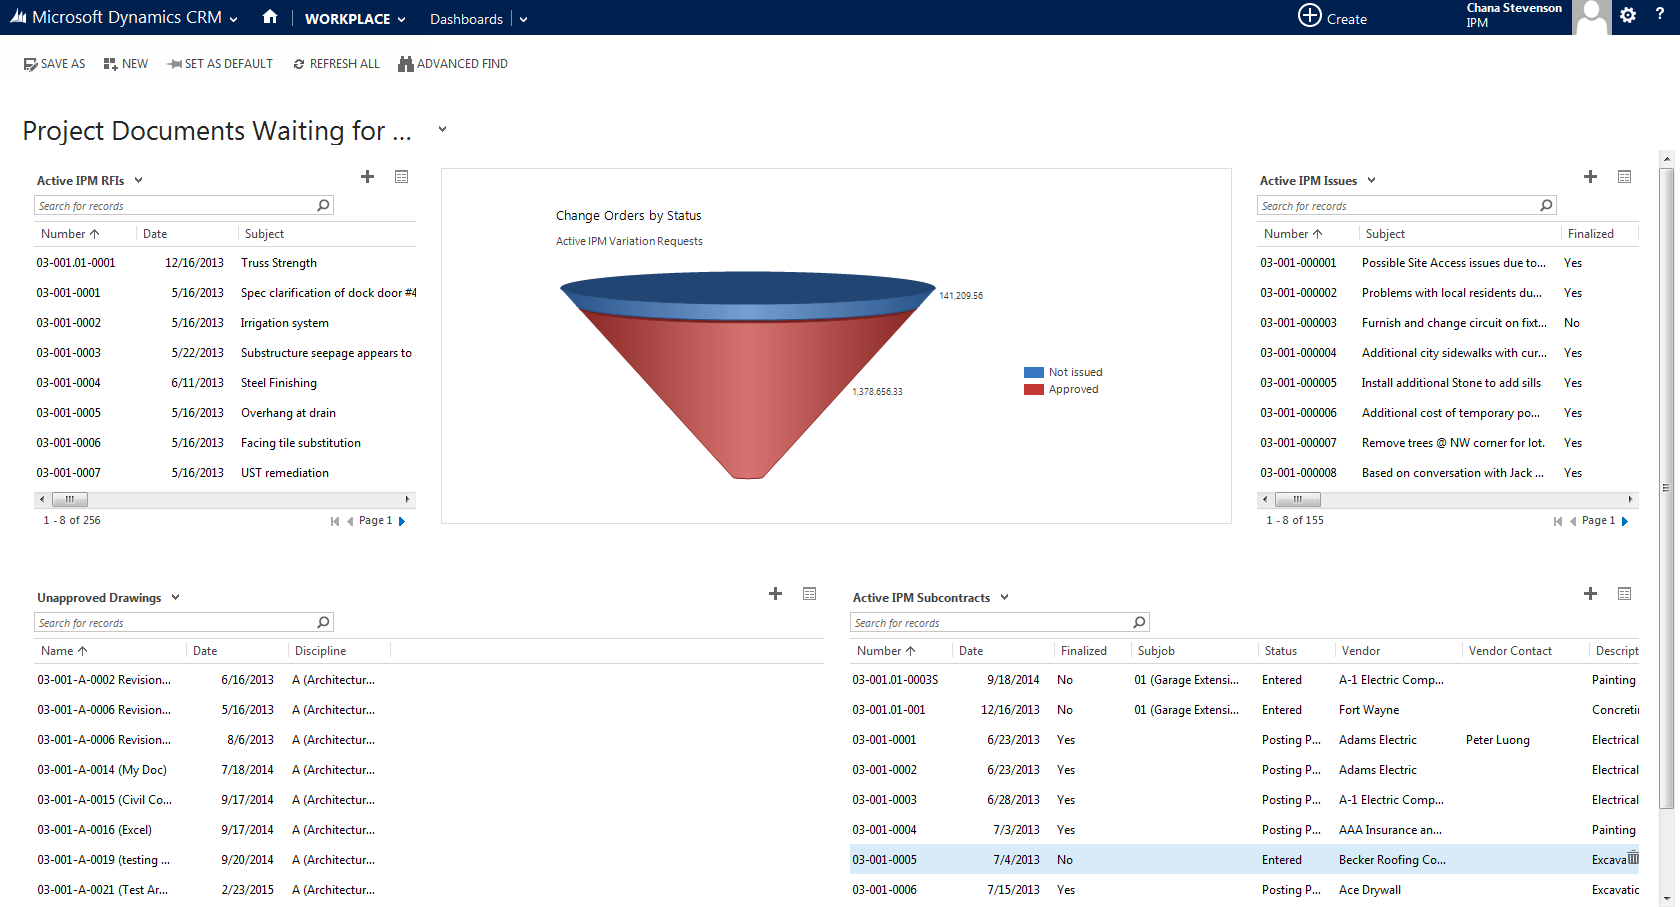This screenshot has height=907, width=1680.
Task: Open grid view icon for Active IPM Issues
Action: coord(1624,177)
